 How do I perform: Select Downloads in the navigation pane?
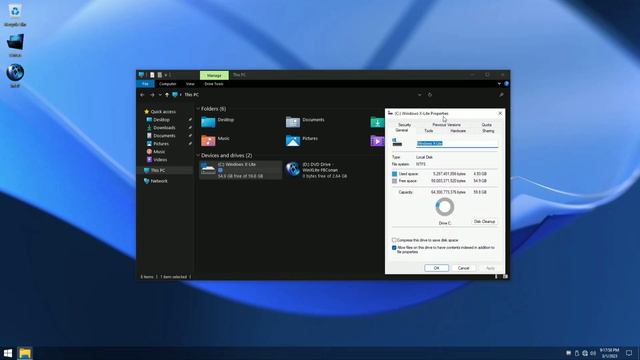(x=164, y=128)
